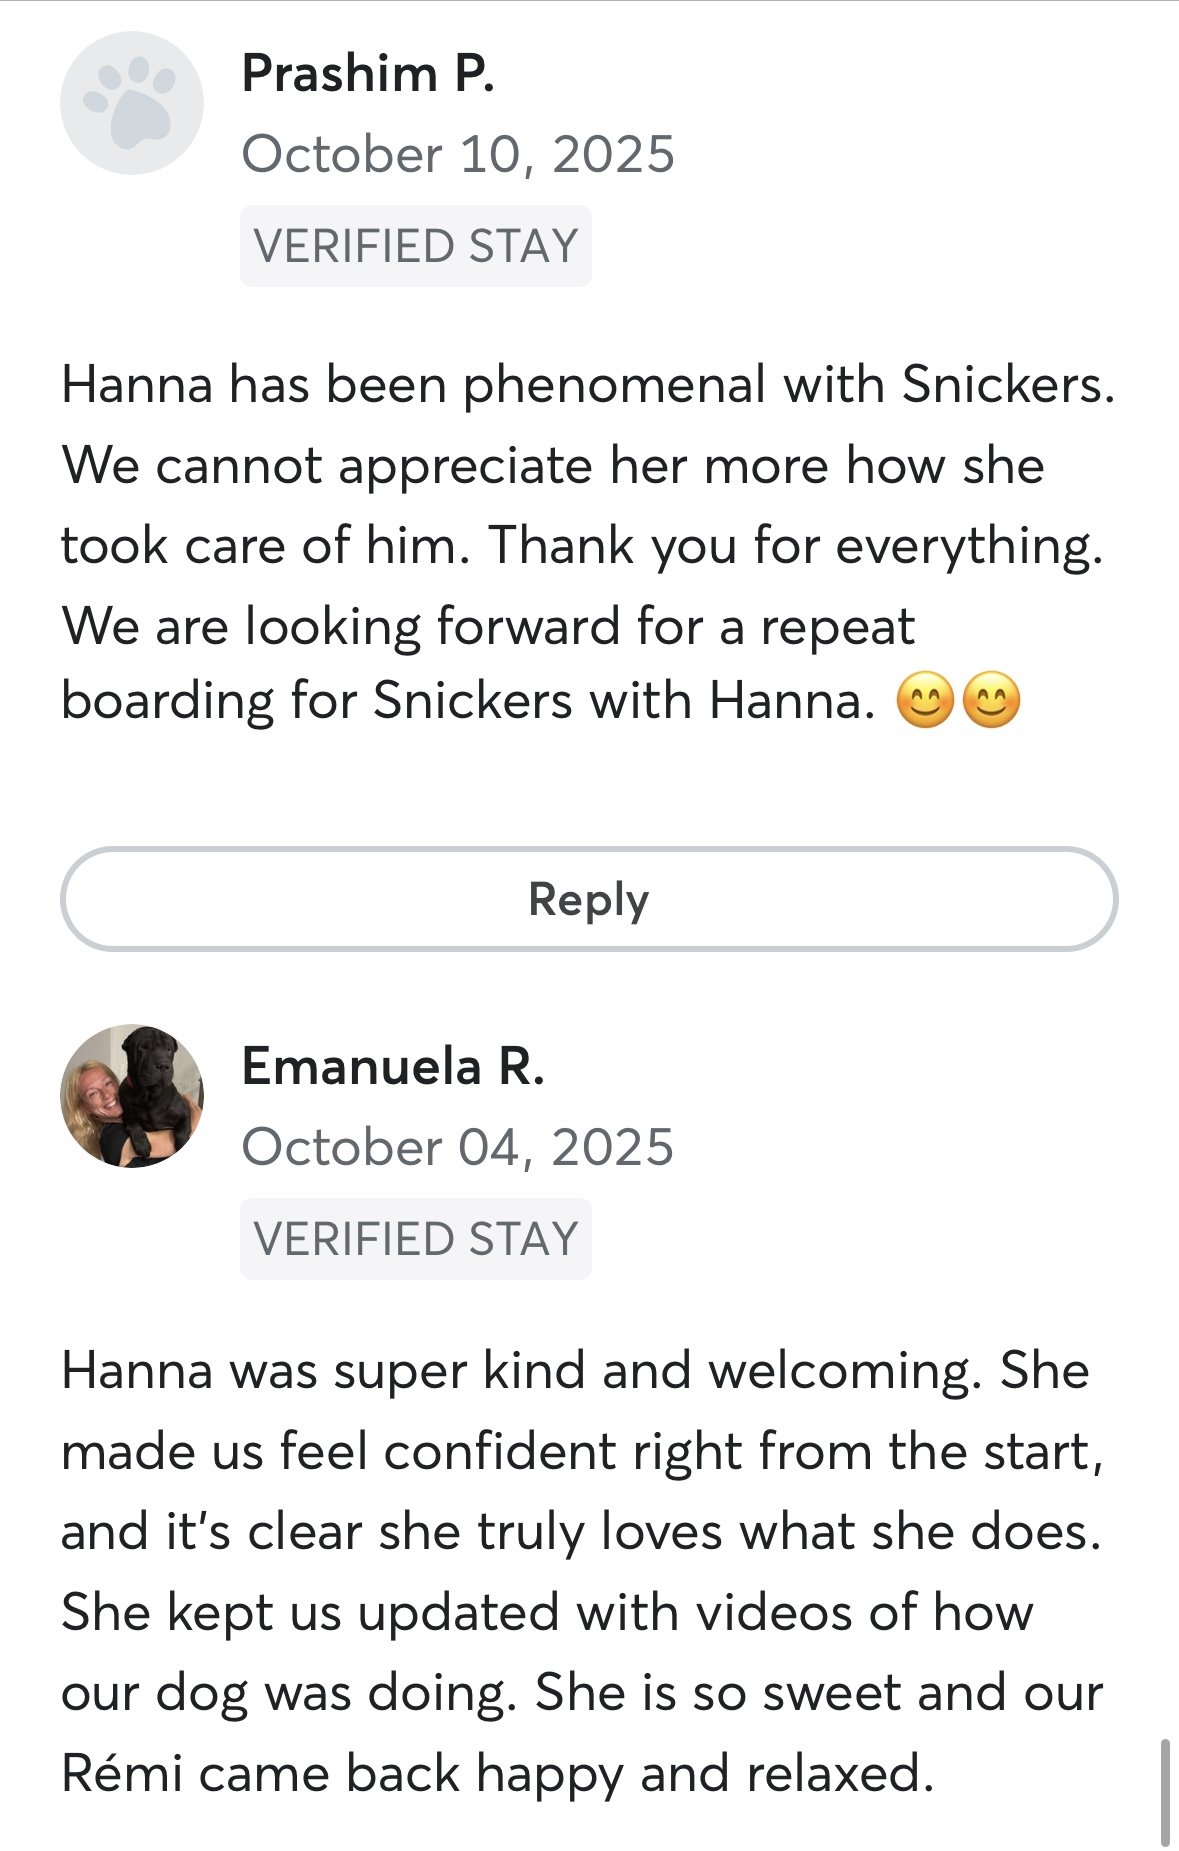Click Prashim's review text about Snickers
Screen dimensions: 1179x1851
coord(588,544)
